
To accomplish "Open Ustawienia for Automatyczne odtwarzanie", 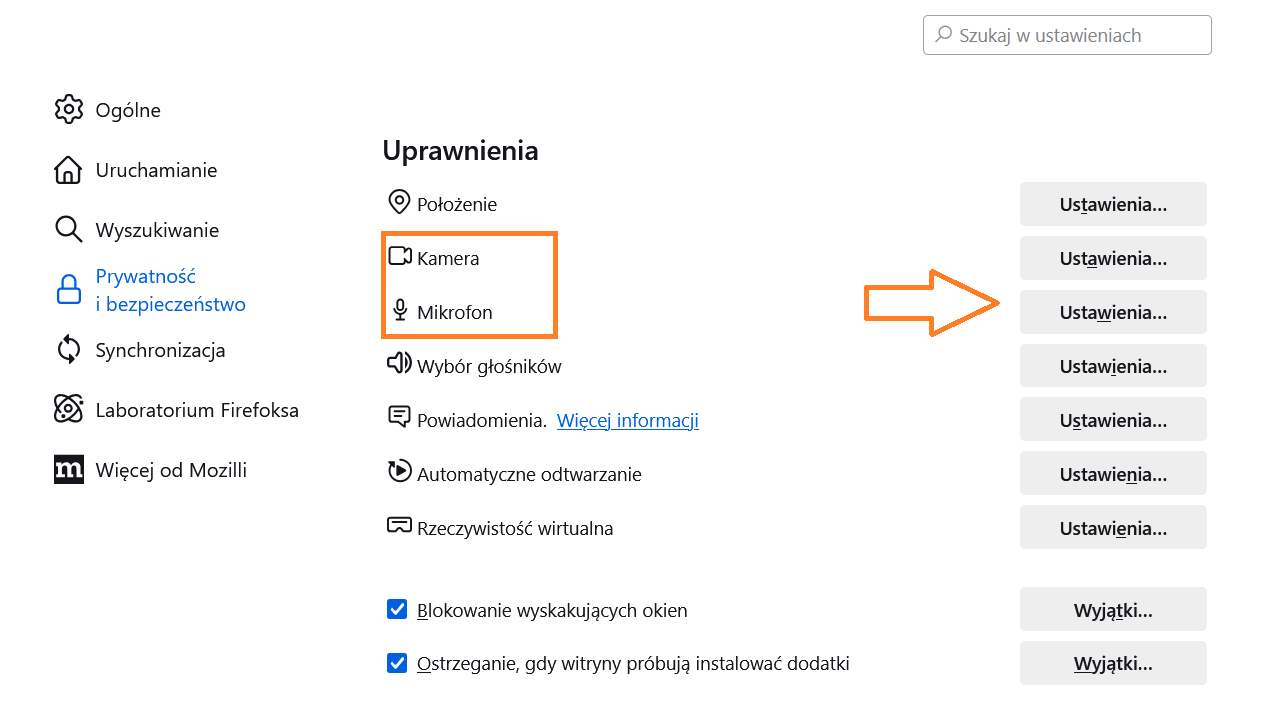I will tap(1113, 473).
